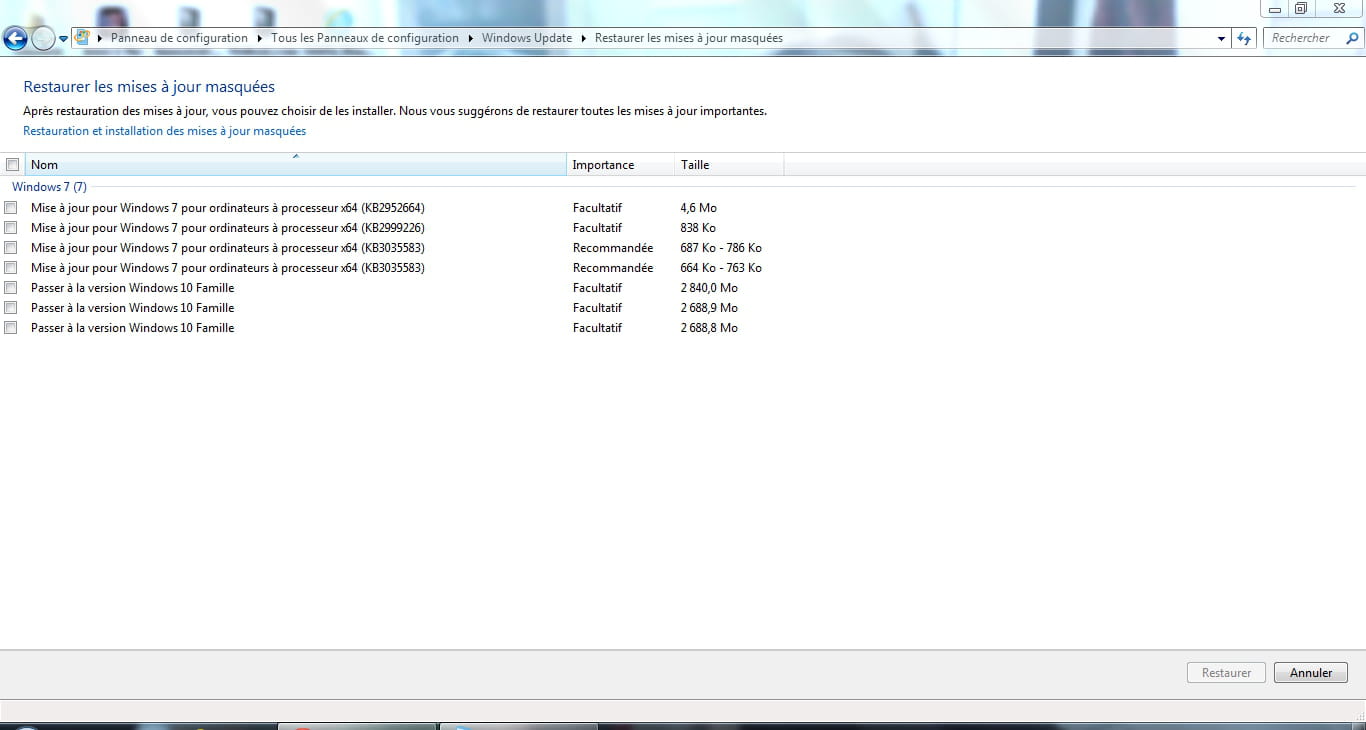Go back with the blue Back arrow
The image size is (1366, 730).
click(x=15, y=39)
